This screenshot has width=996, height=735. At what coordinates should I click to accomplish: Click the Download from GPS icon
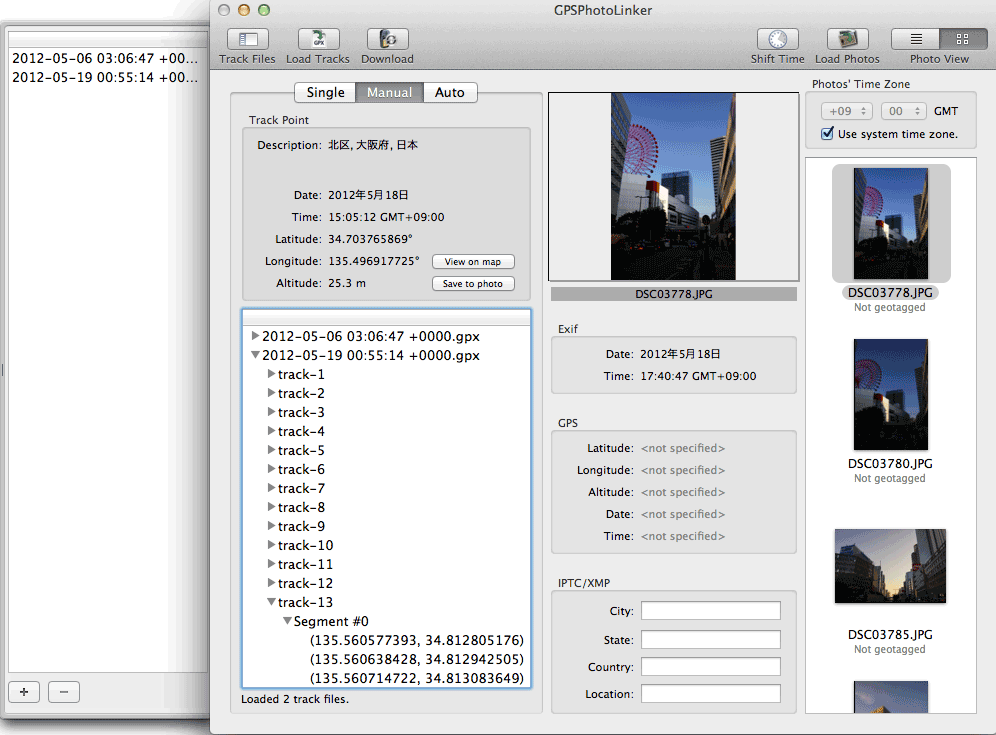tap(387, 40)
